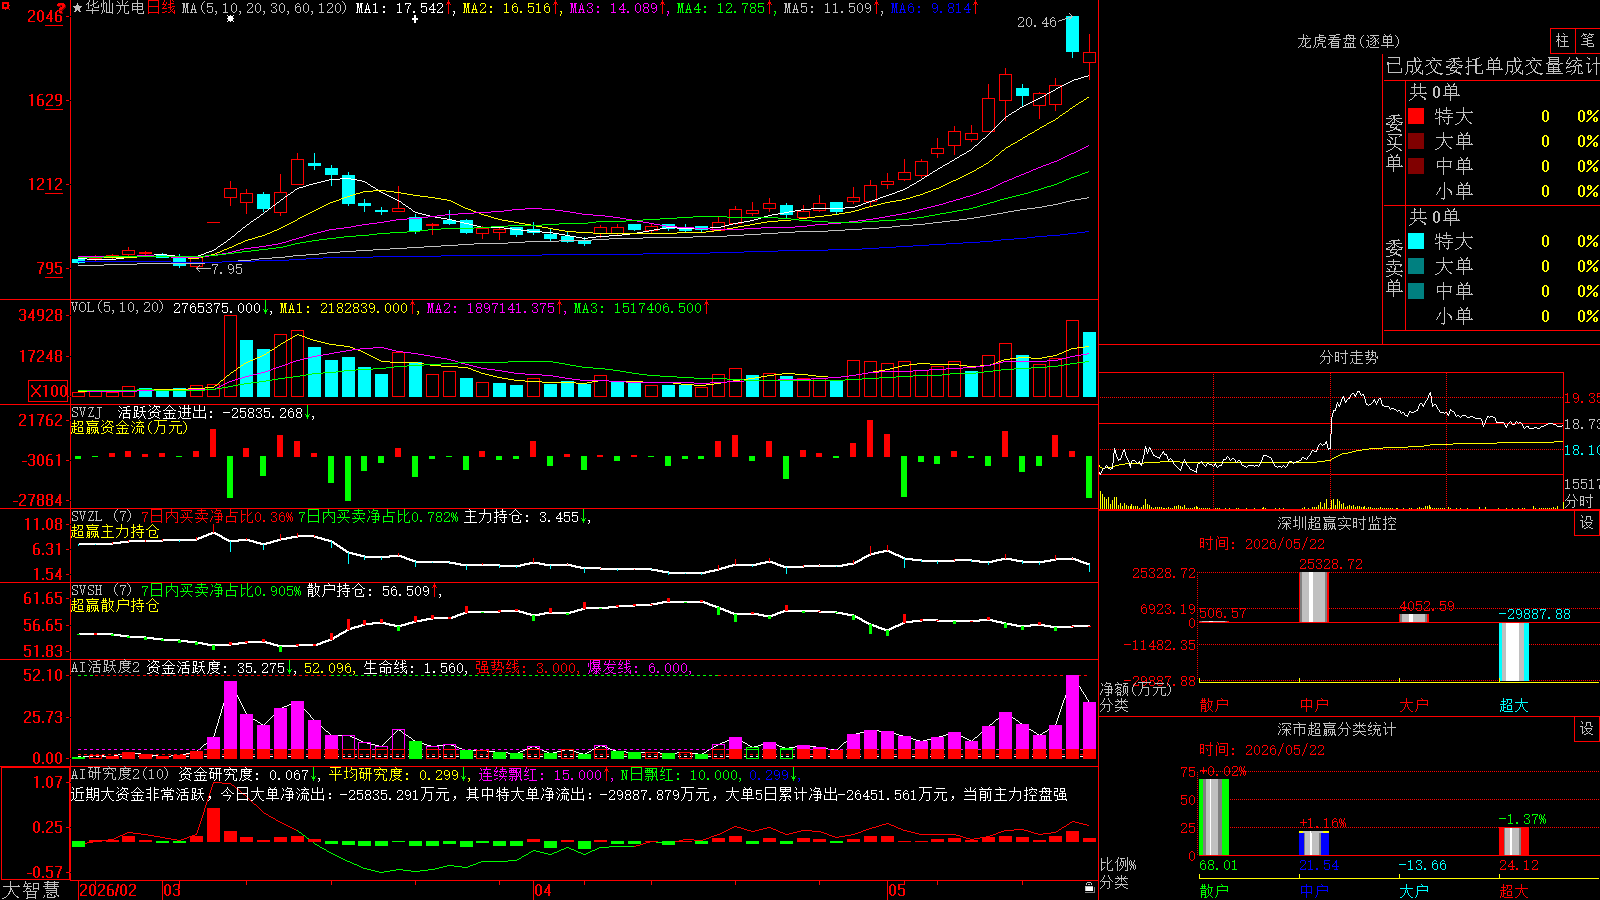This screenshot has height=900, width=1600.
Task: Open 设 settings for 深圳超赢实时监控
Action: click(x=1587, y=523)
